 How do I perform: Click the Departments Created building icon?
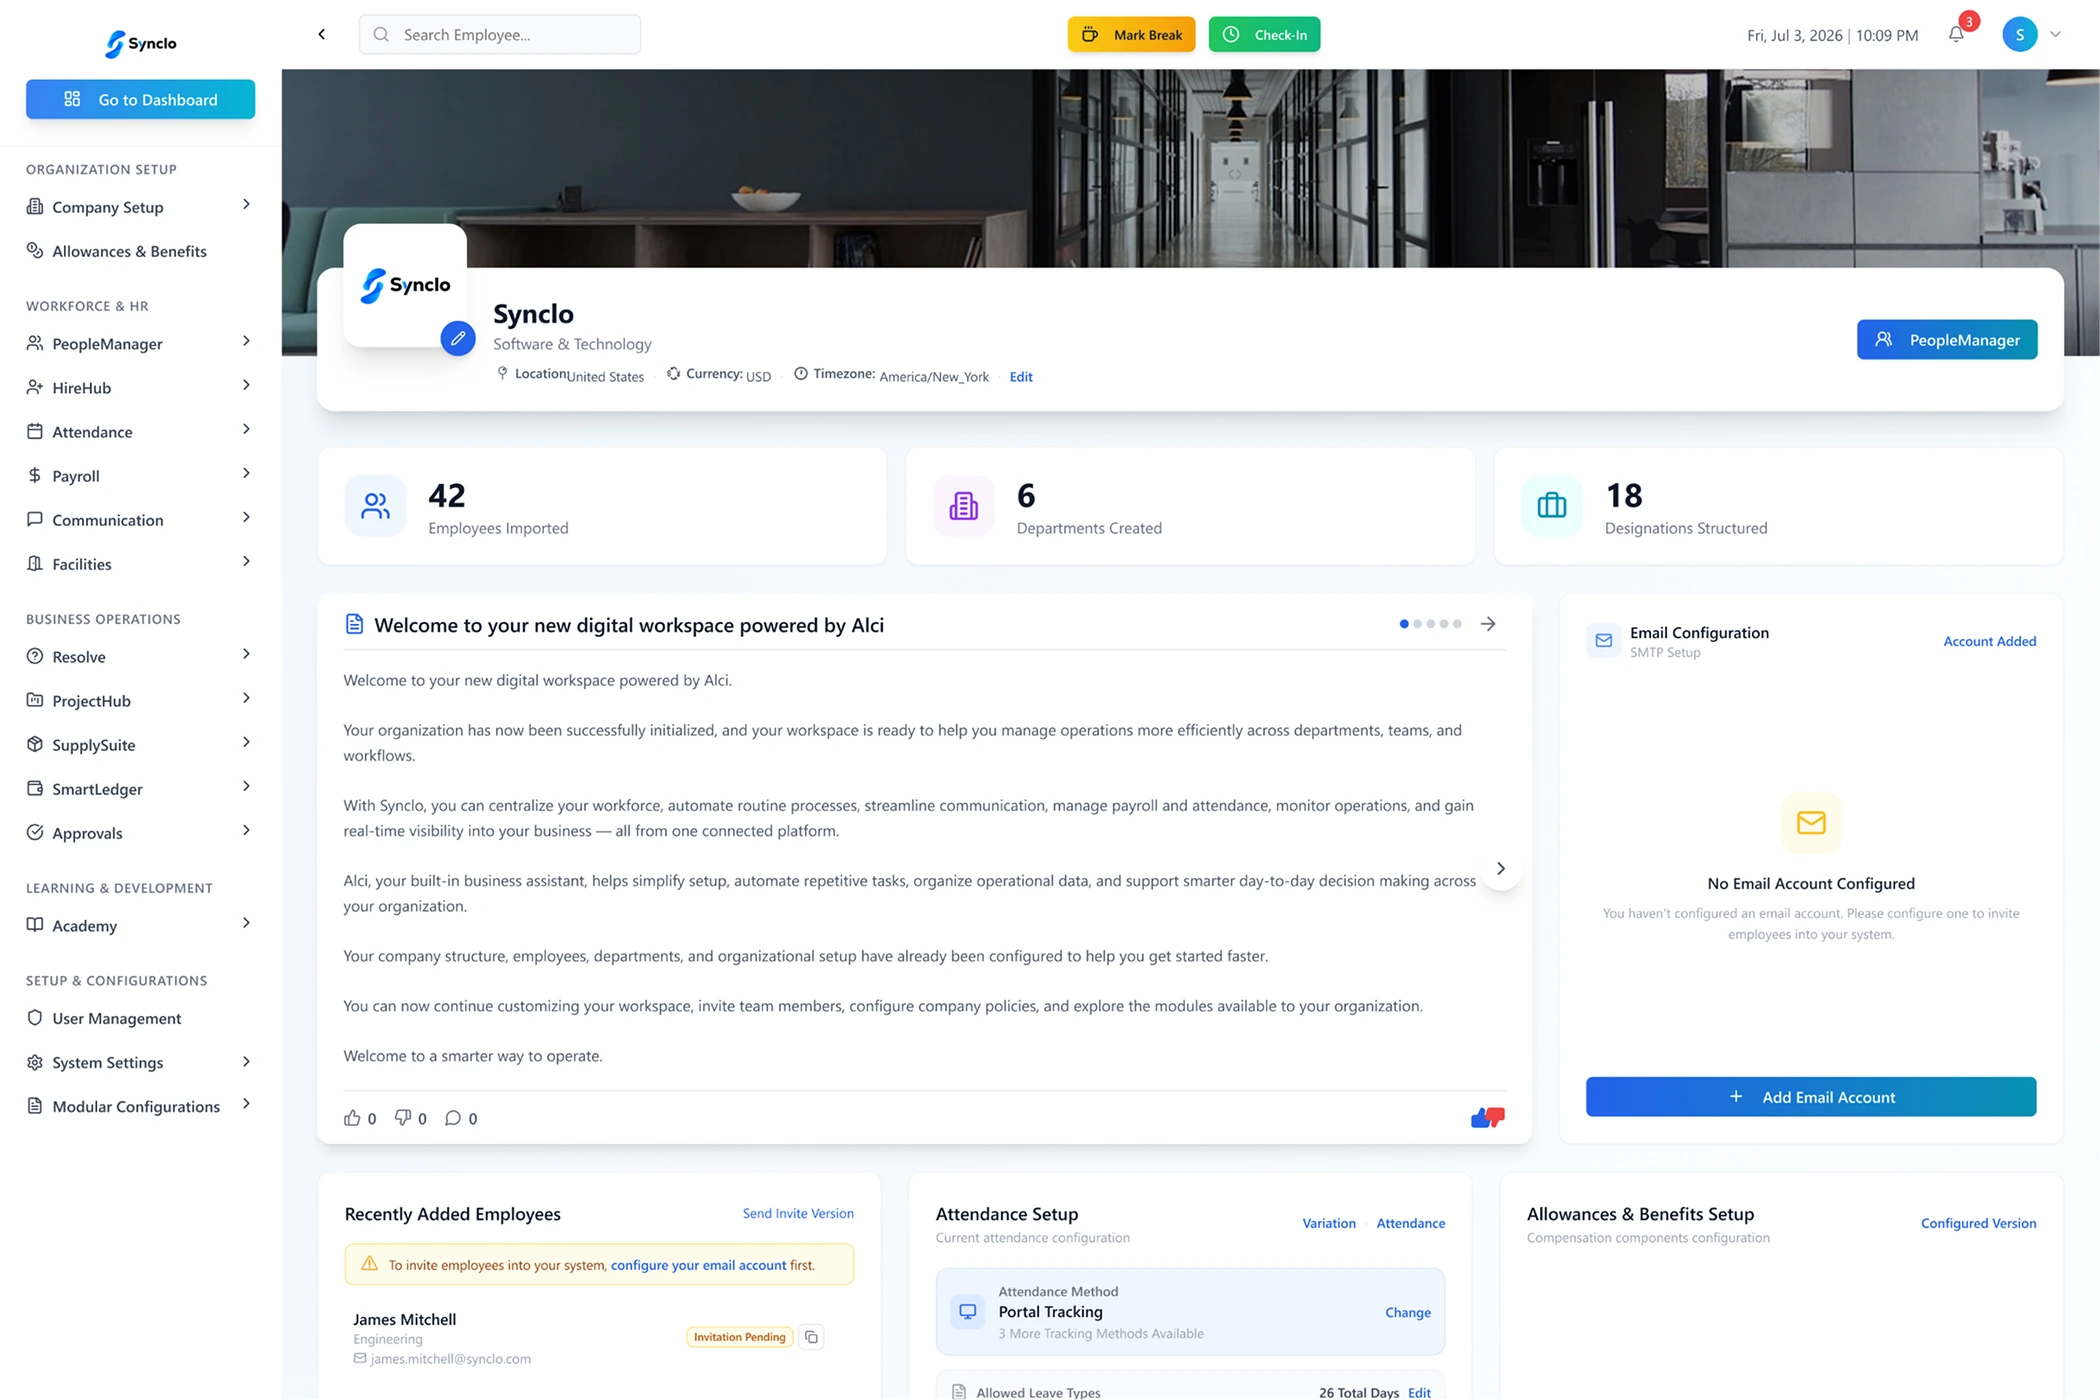pyautogui.click(x=964, y=506)
